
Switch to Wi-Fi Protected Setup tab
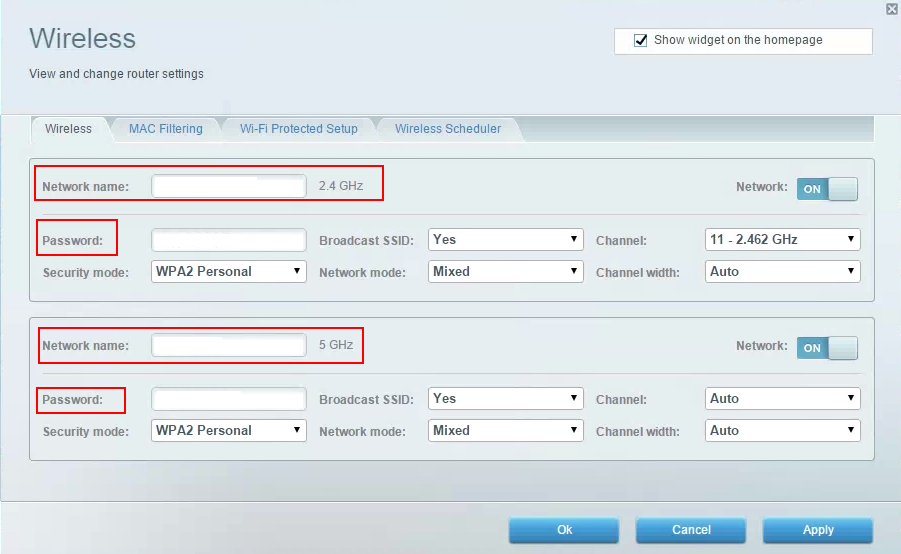[x=298, y=129]
